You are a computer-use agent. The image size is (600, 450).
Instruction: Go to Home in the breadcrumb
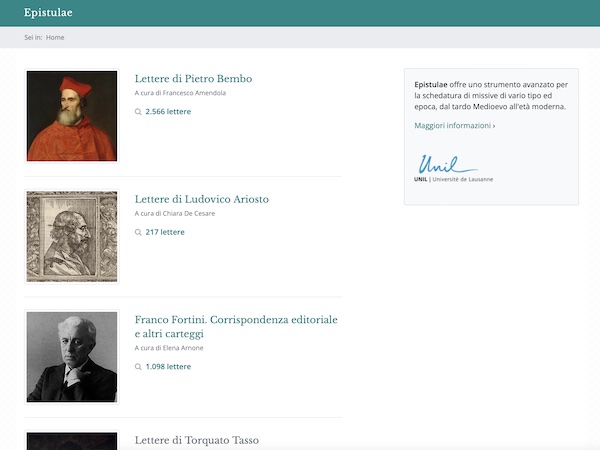pos(55,38)
